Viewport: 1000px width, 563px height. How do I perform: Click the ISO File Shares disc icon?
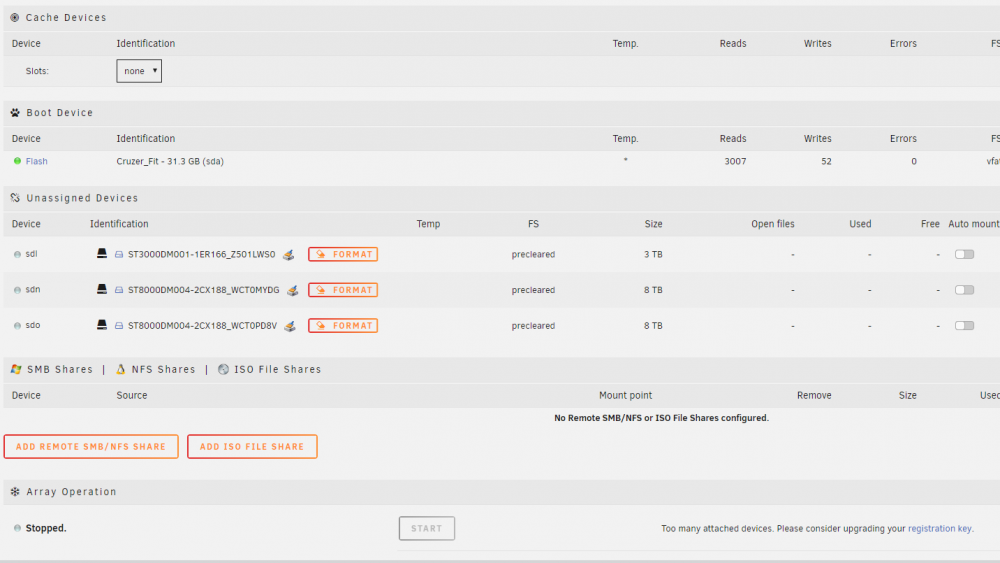[x=223, y=370]
